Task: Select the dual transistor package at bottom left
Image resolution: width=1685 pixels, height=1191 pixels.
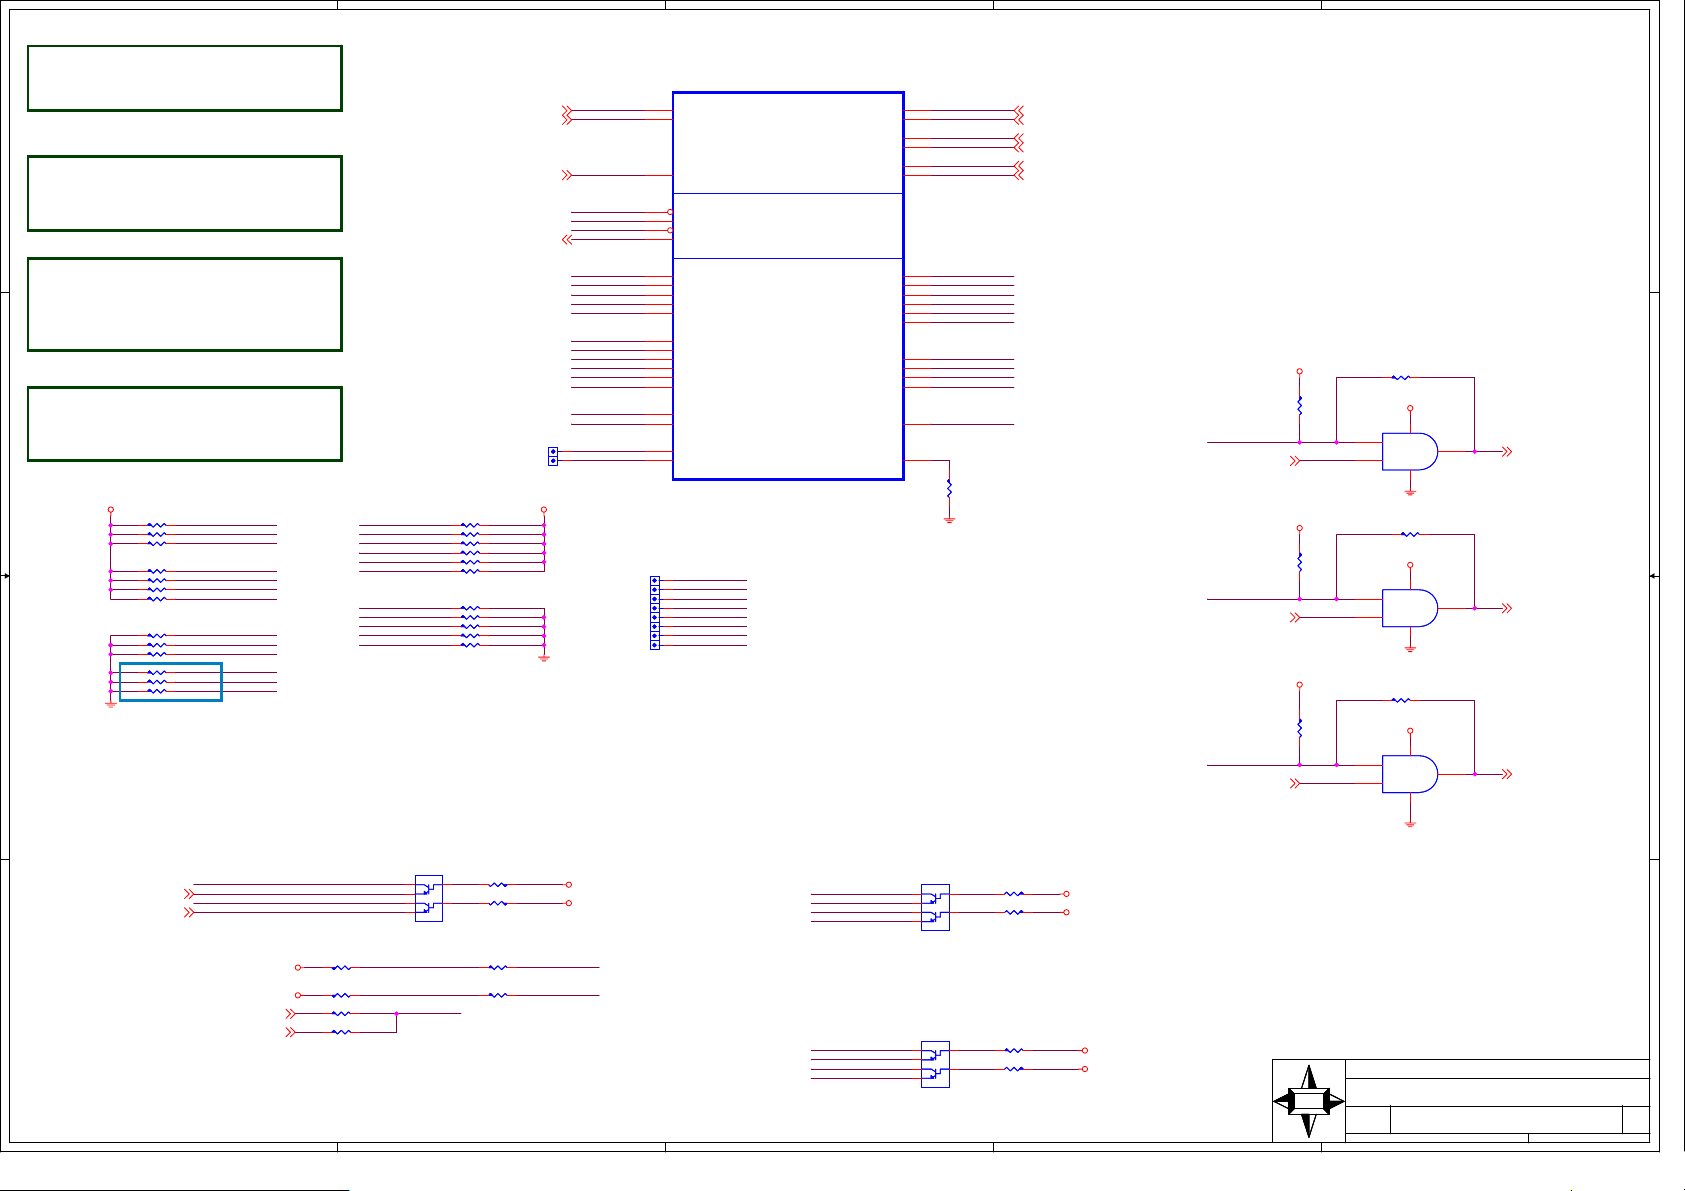Action: (429, 898)
